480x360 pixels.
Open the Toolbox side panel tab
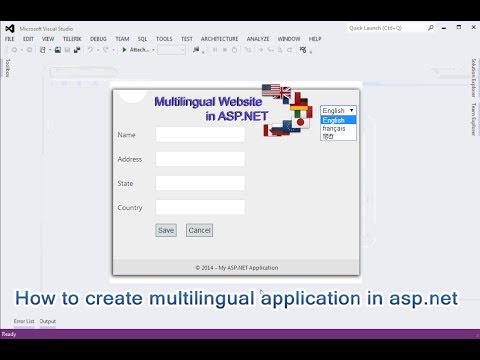pyautogui.click(x=8, y=68)
